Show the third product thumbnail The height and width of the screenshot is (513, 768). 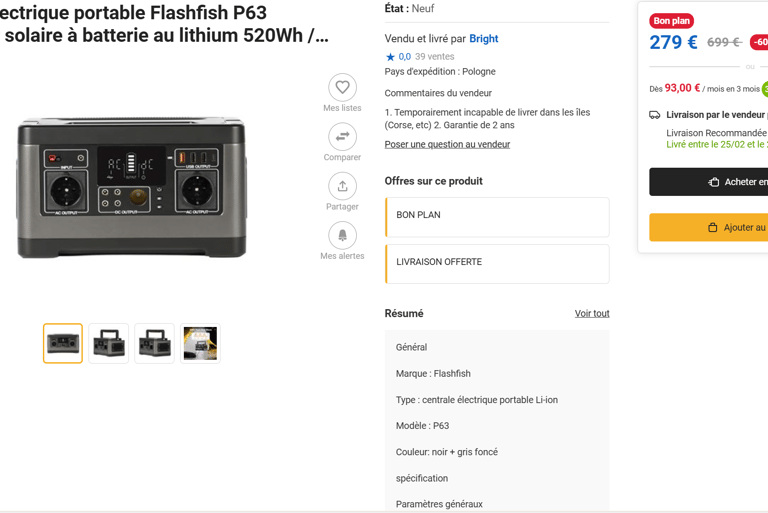[x=154, y=343]
